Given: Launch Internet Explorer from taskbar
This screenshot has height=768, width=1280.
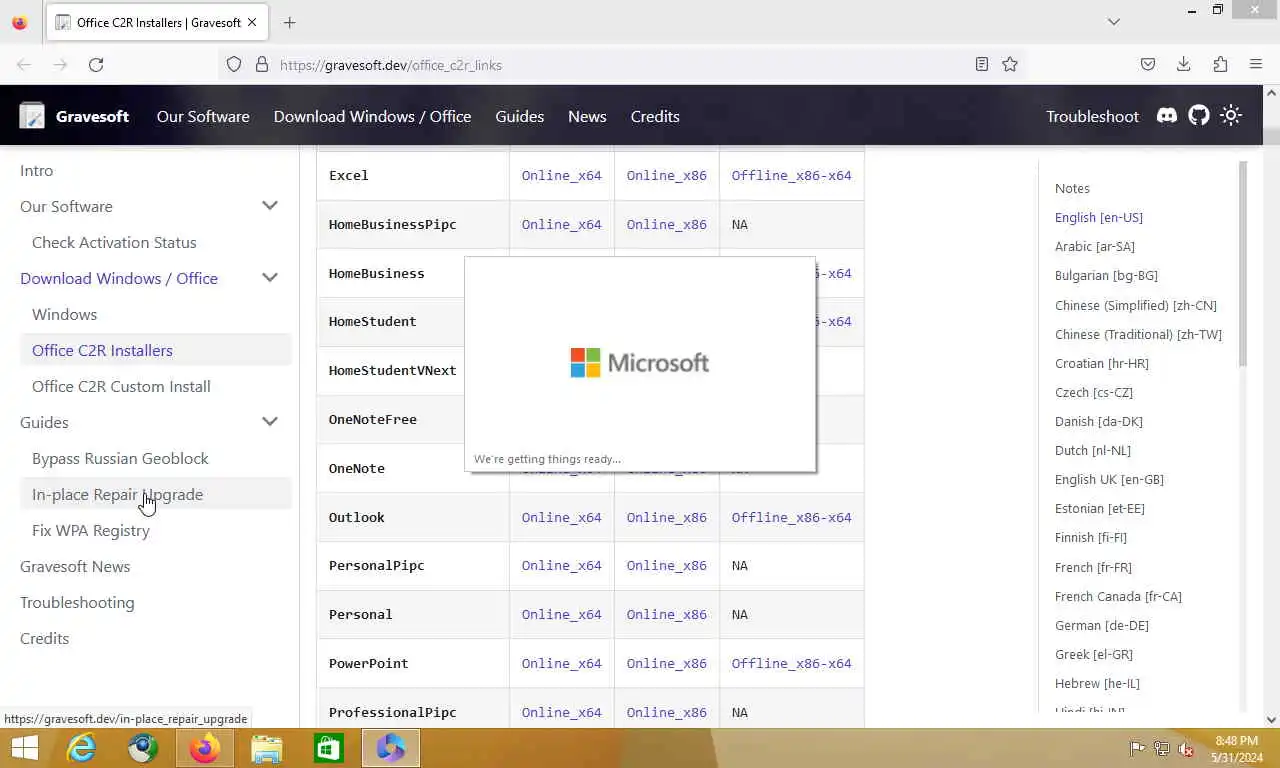Looking at the screenshot, I should point(81,748).
